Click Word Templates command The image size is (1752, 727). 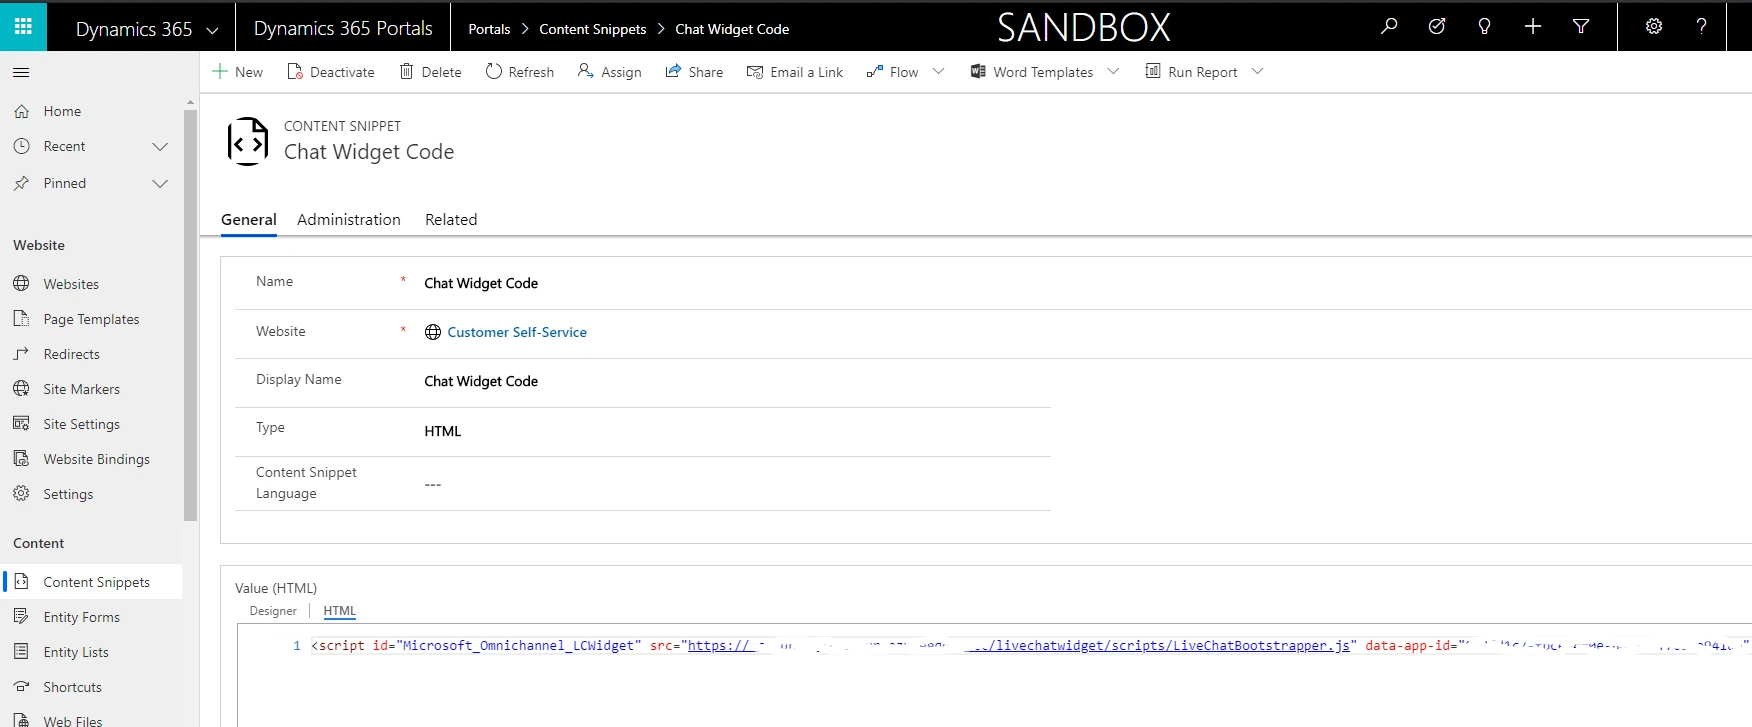(x=1032, y=72)
